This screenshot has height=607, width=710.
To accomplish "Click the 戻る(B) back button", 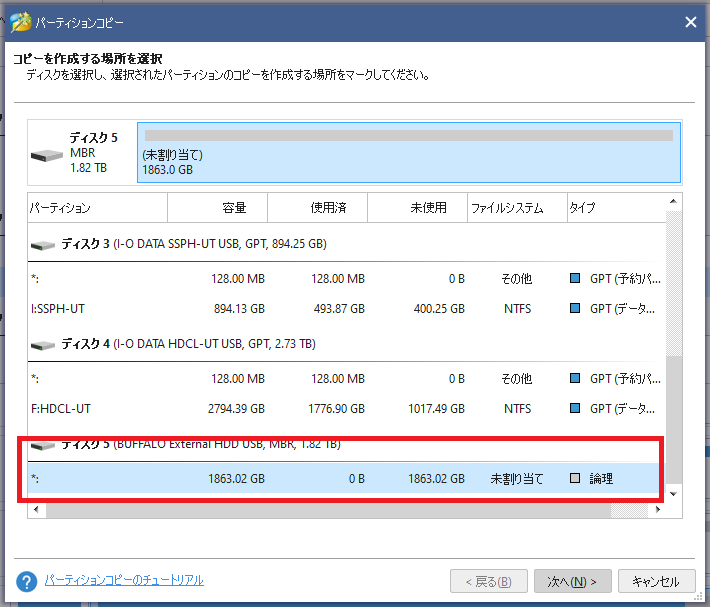I will tap(489, 581).
